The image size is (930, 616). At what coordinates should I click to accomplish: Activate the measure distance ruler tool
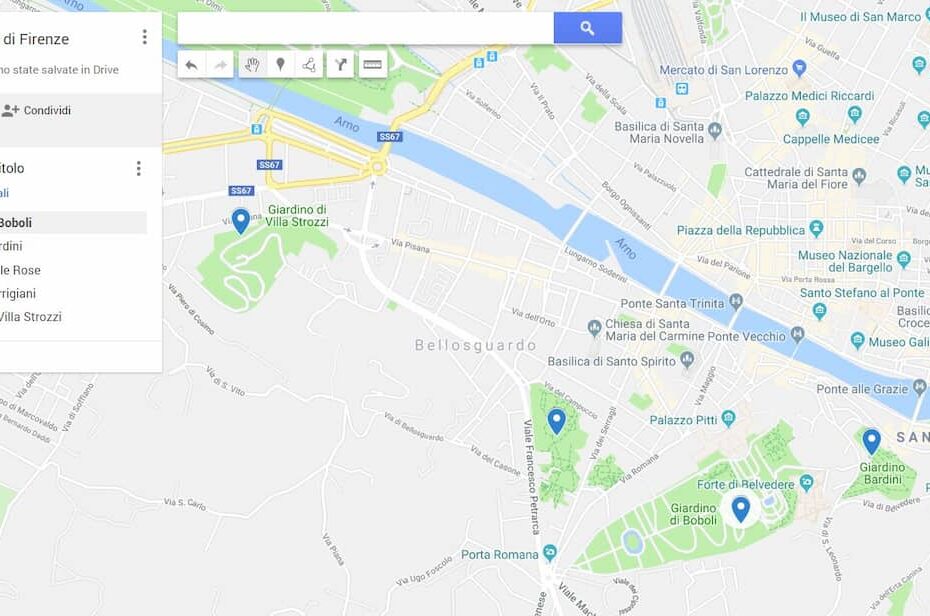[372, 65]
